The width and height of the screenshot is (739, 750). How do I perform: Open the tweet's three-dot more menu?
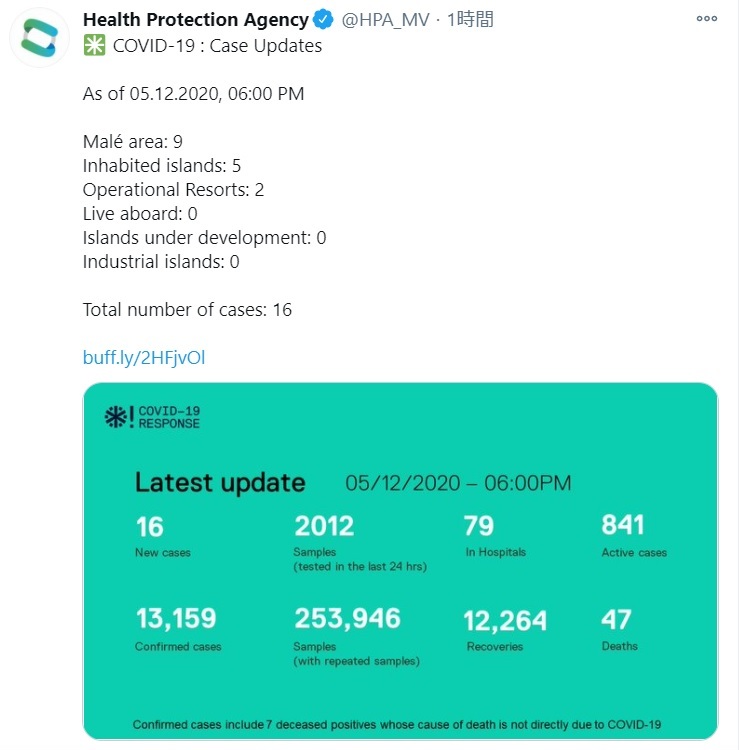[706, 19]
